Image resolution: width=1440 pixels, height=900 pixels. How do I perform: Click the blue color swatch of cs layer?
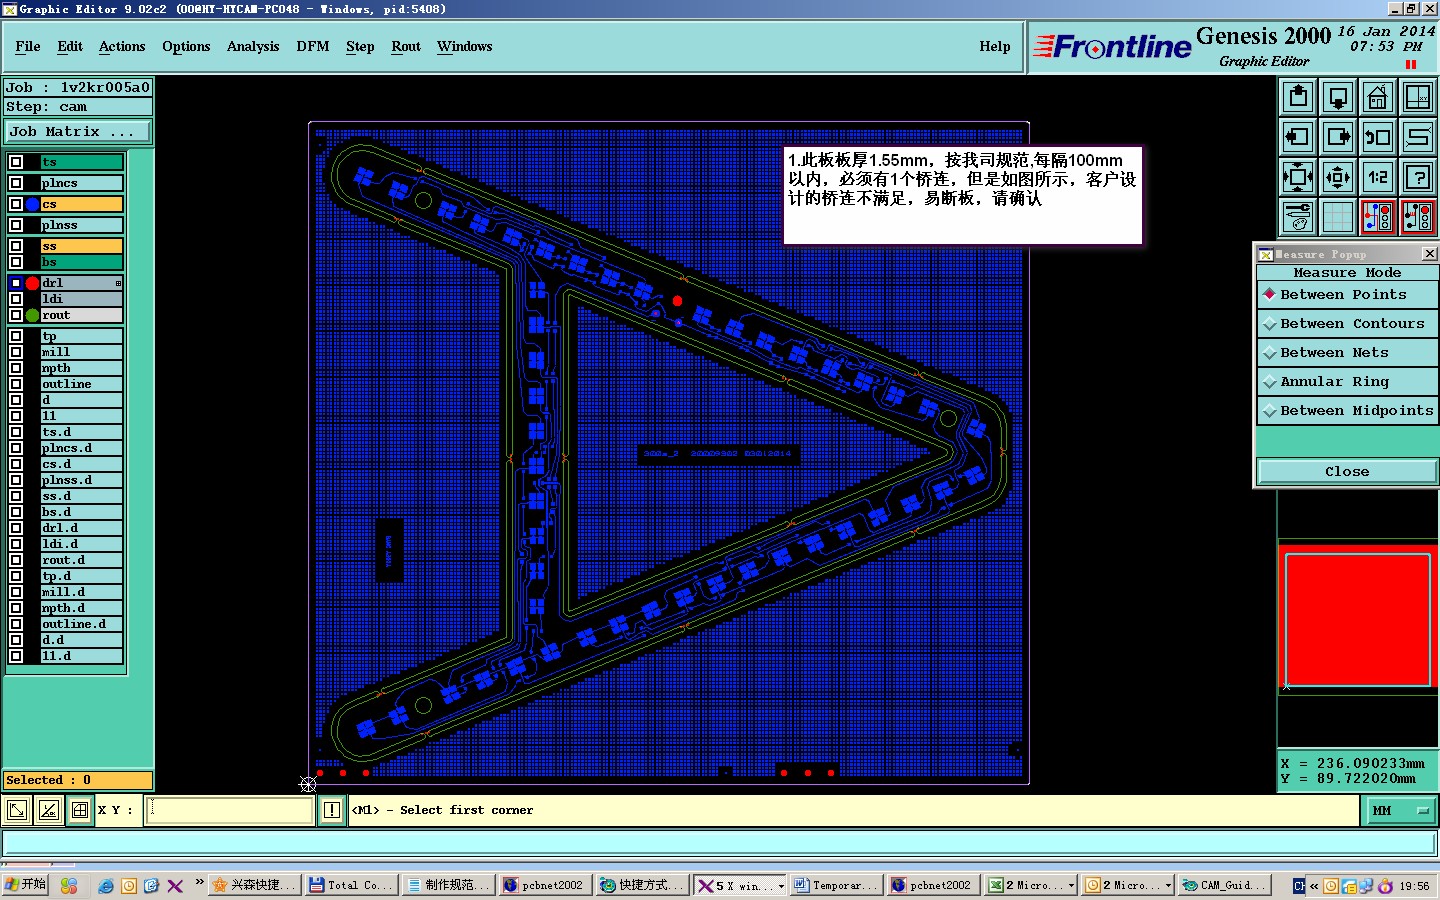[x=33, y=204]
